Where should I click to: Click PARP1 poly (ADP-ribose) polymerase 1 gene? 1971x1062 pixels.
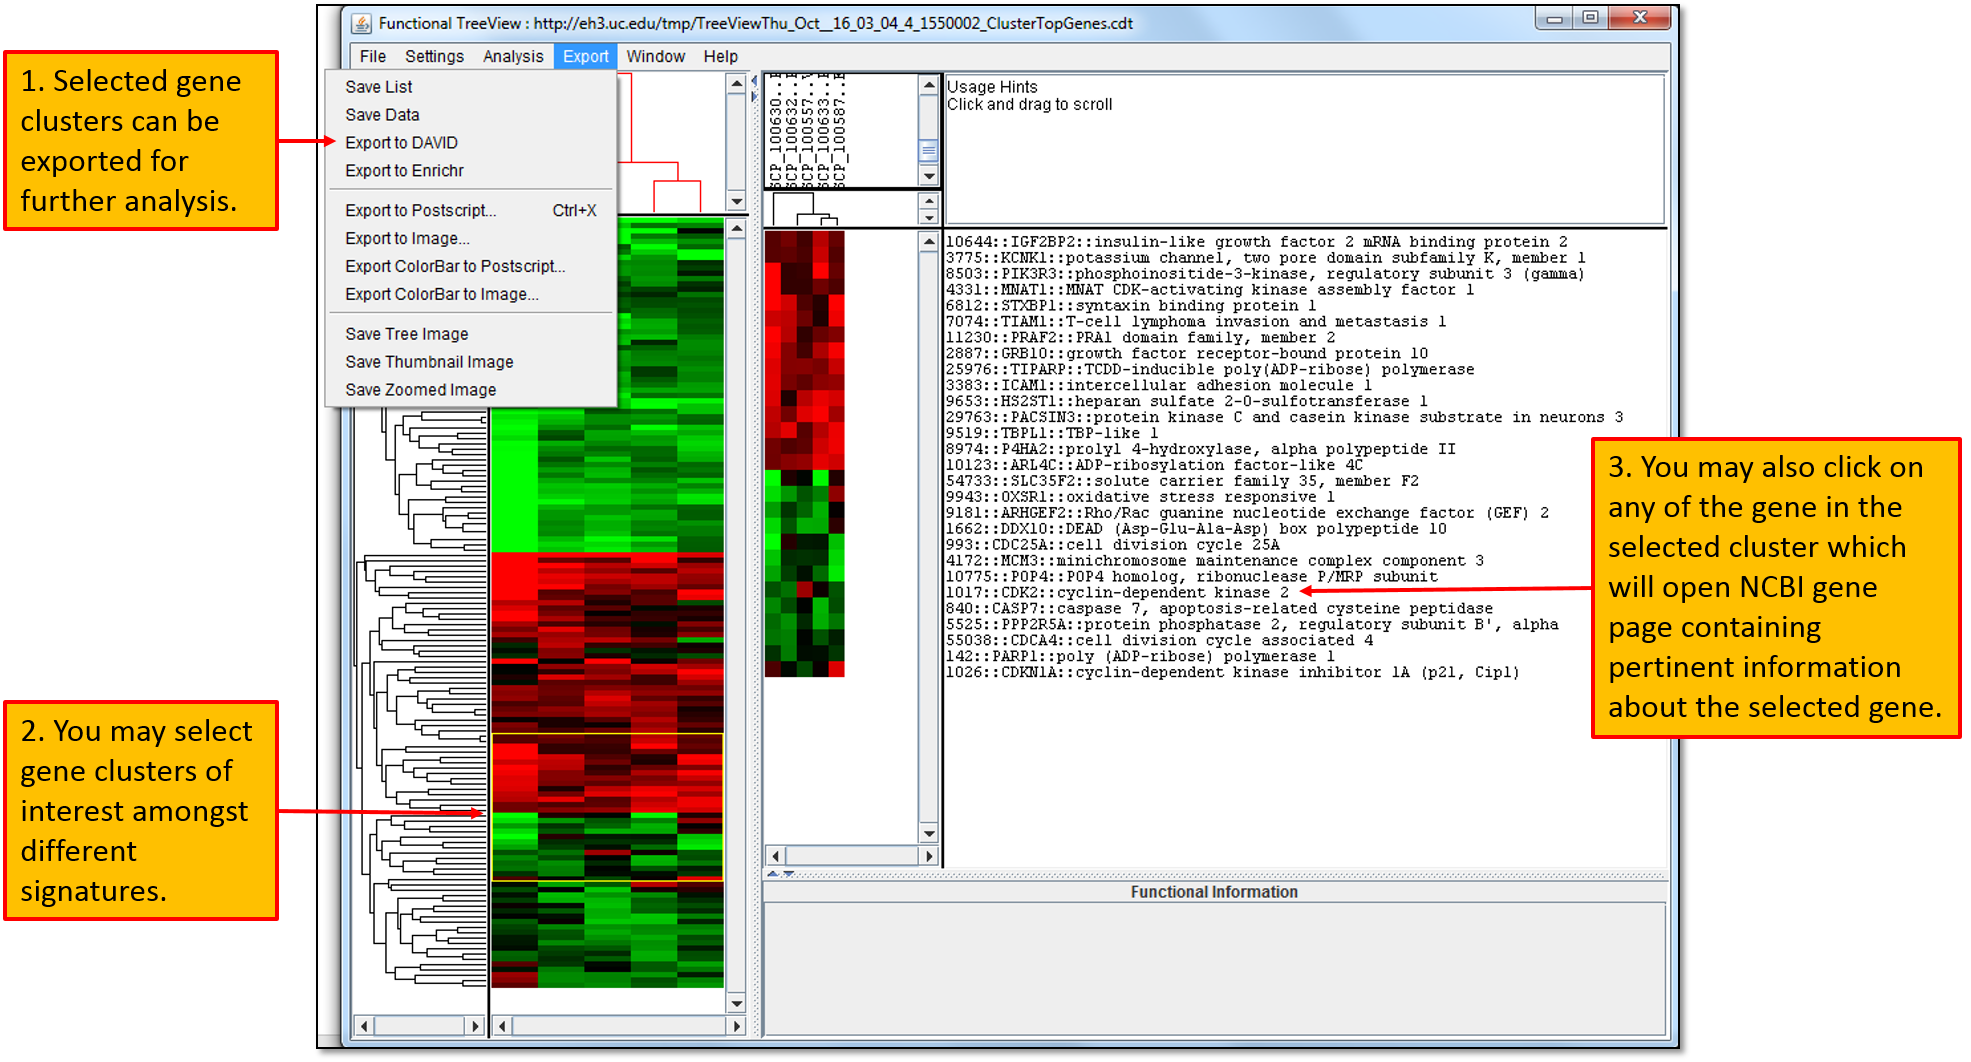1140,657
